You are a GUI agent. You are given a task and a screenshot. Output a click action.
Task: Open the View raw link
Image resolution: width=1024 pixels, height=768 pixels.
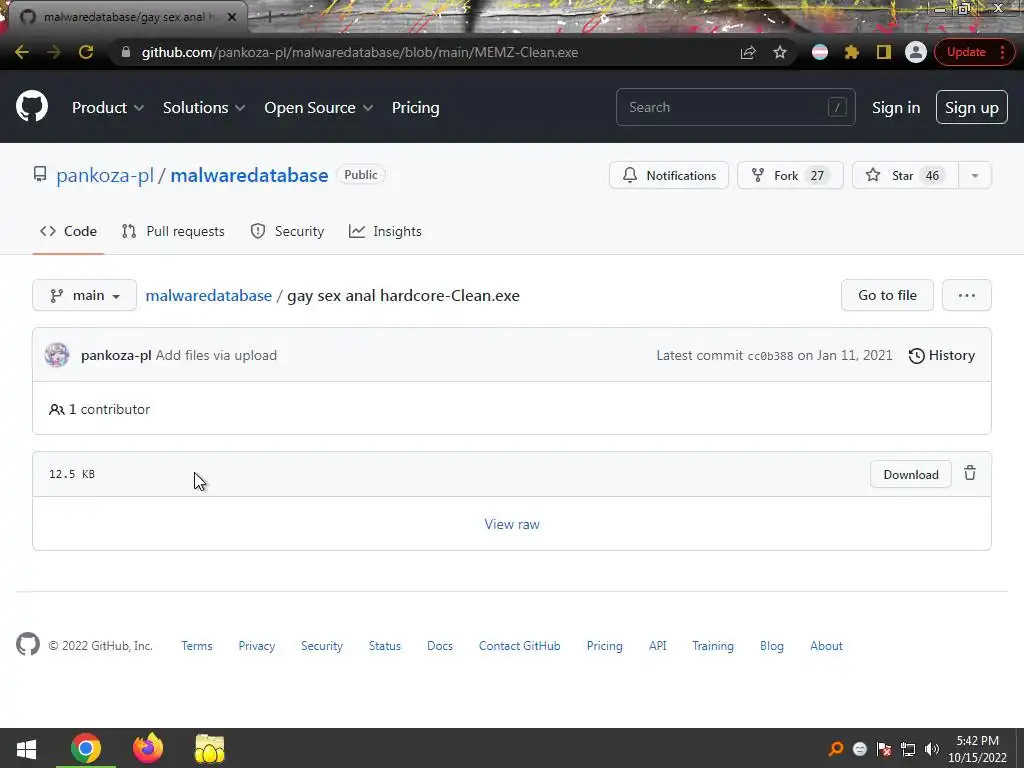tap(512, 524)
